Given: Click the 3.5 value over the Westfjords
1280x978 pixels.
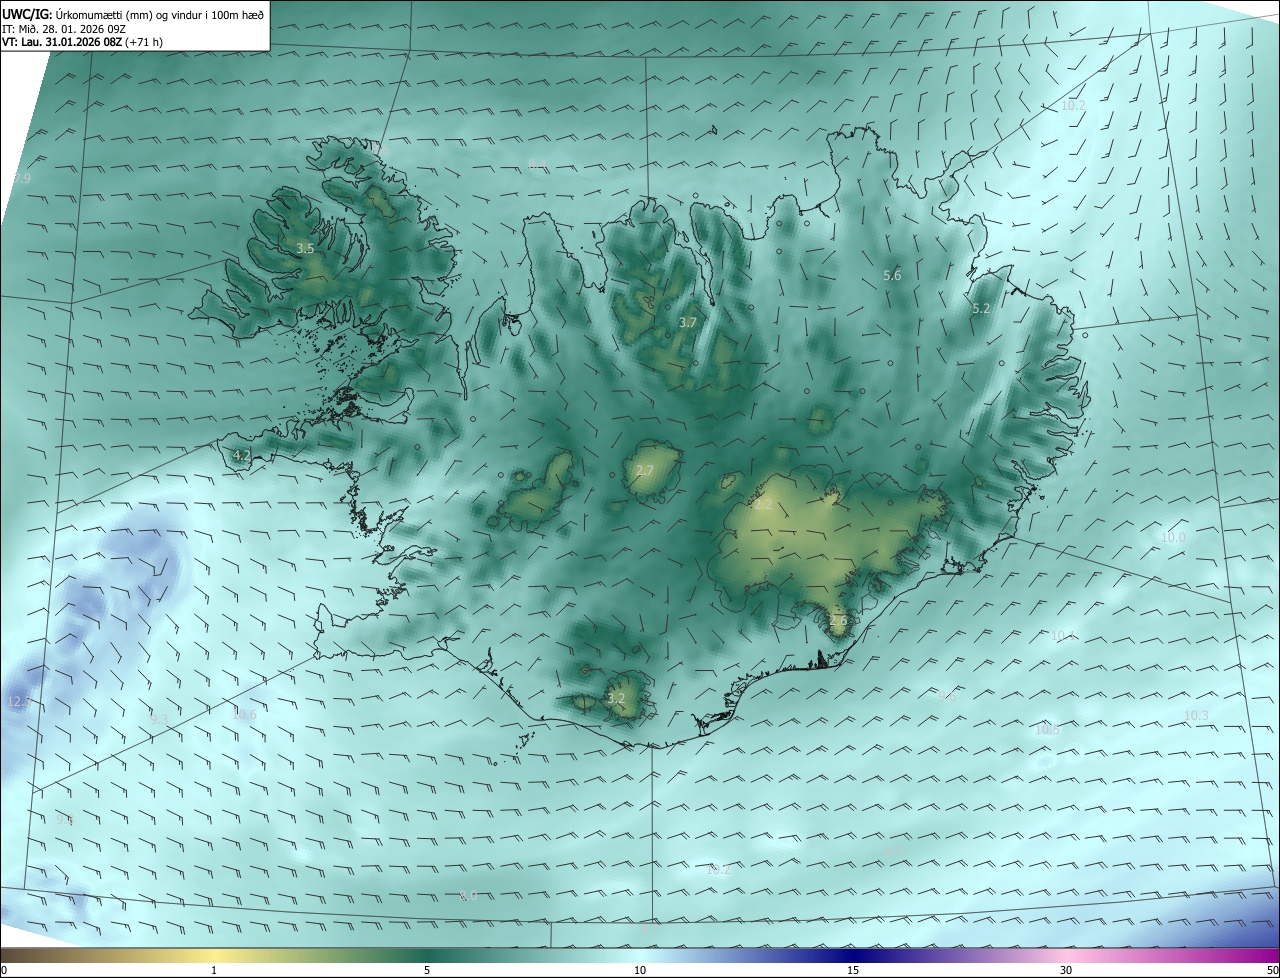Looking at the screenshot, I should tap(306, 248).
